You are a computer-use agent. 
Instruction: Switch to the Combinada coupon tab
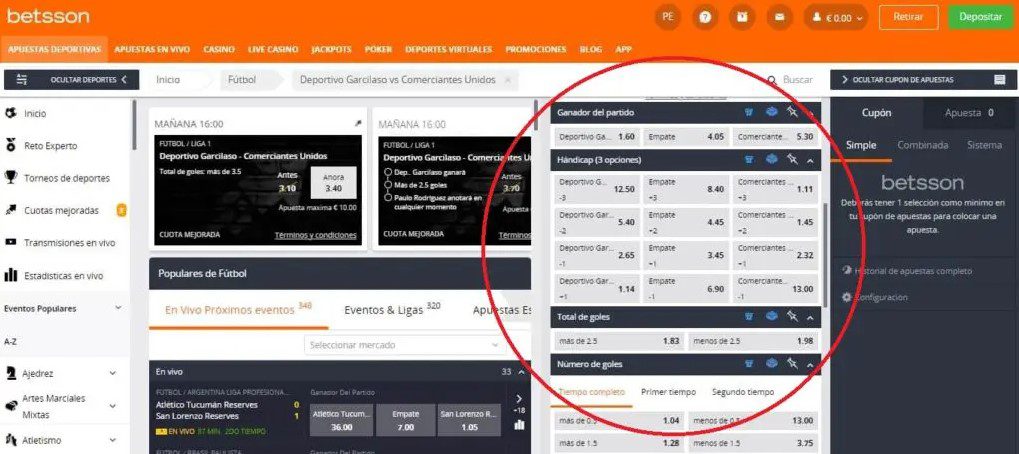tap(923, 145)
